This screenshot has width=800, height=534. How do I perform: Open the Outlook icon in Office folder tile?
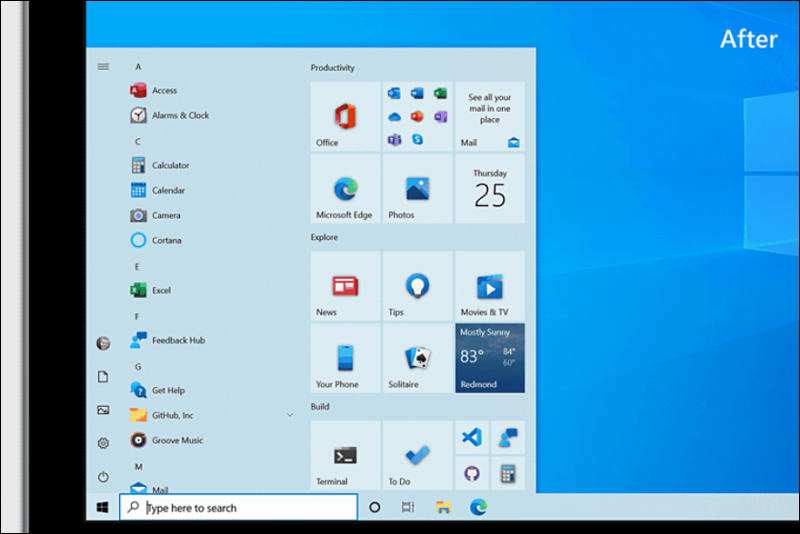[394, 93]
